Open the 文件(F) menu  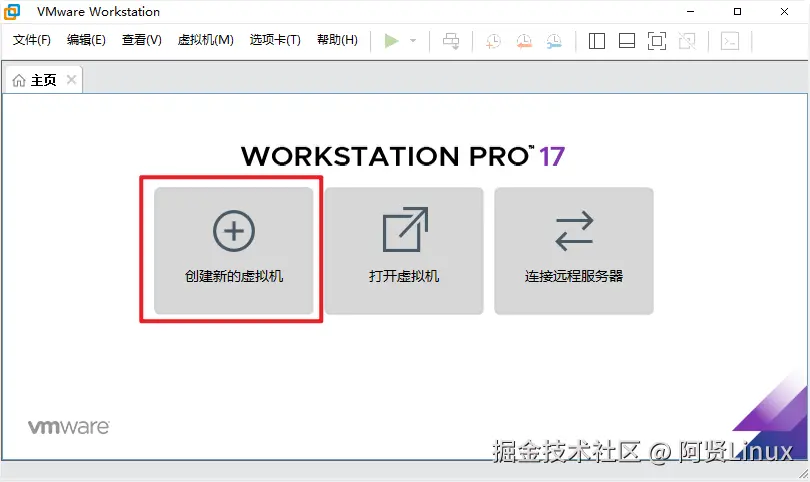coord(32,40)
